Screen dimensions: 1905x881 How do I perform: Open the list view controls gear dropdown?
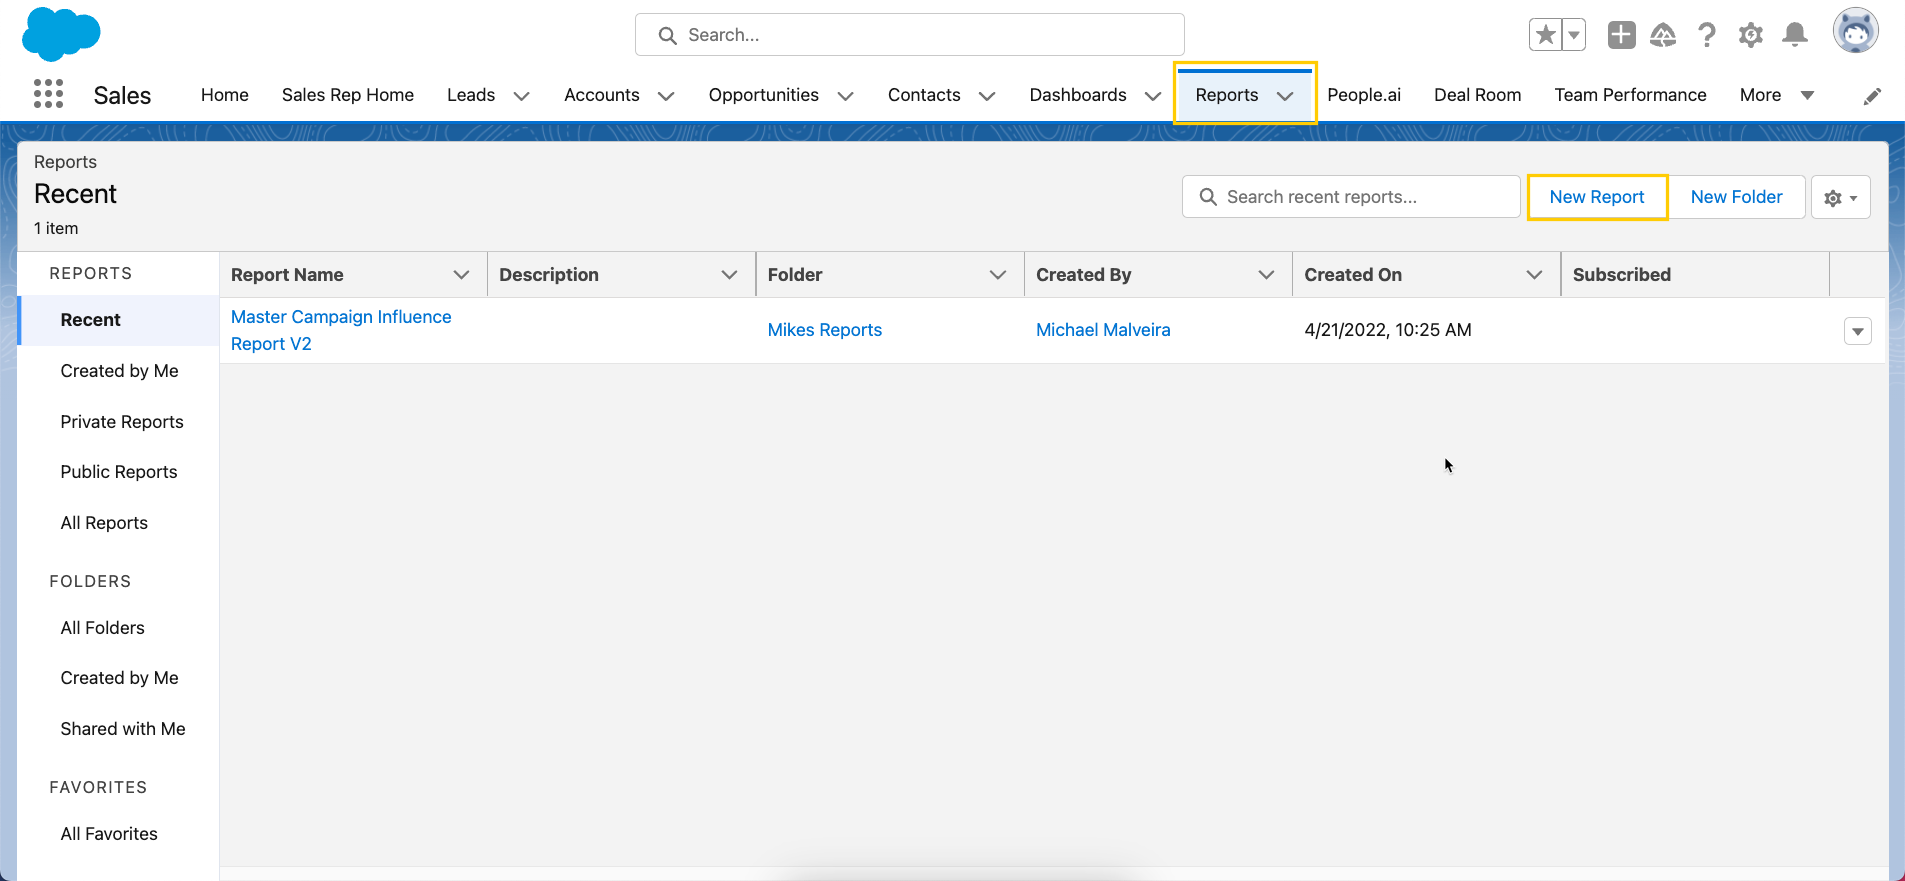[1840, 198]
